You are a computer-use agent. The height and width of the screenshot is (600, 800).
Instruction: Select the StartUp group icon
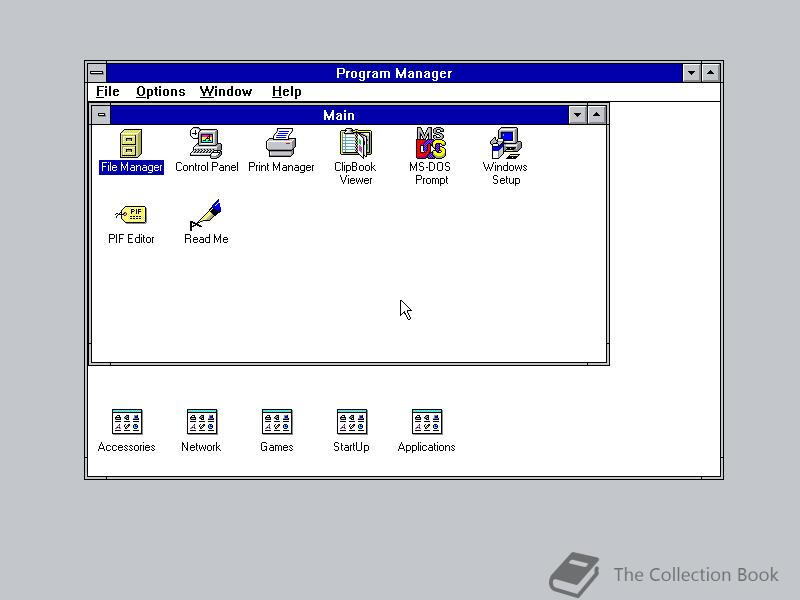tap(352, 422)
